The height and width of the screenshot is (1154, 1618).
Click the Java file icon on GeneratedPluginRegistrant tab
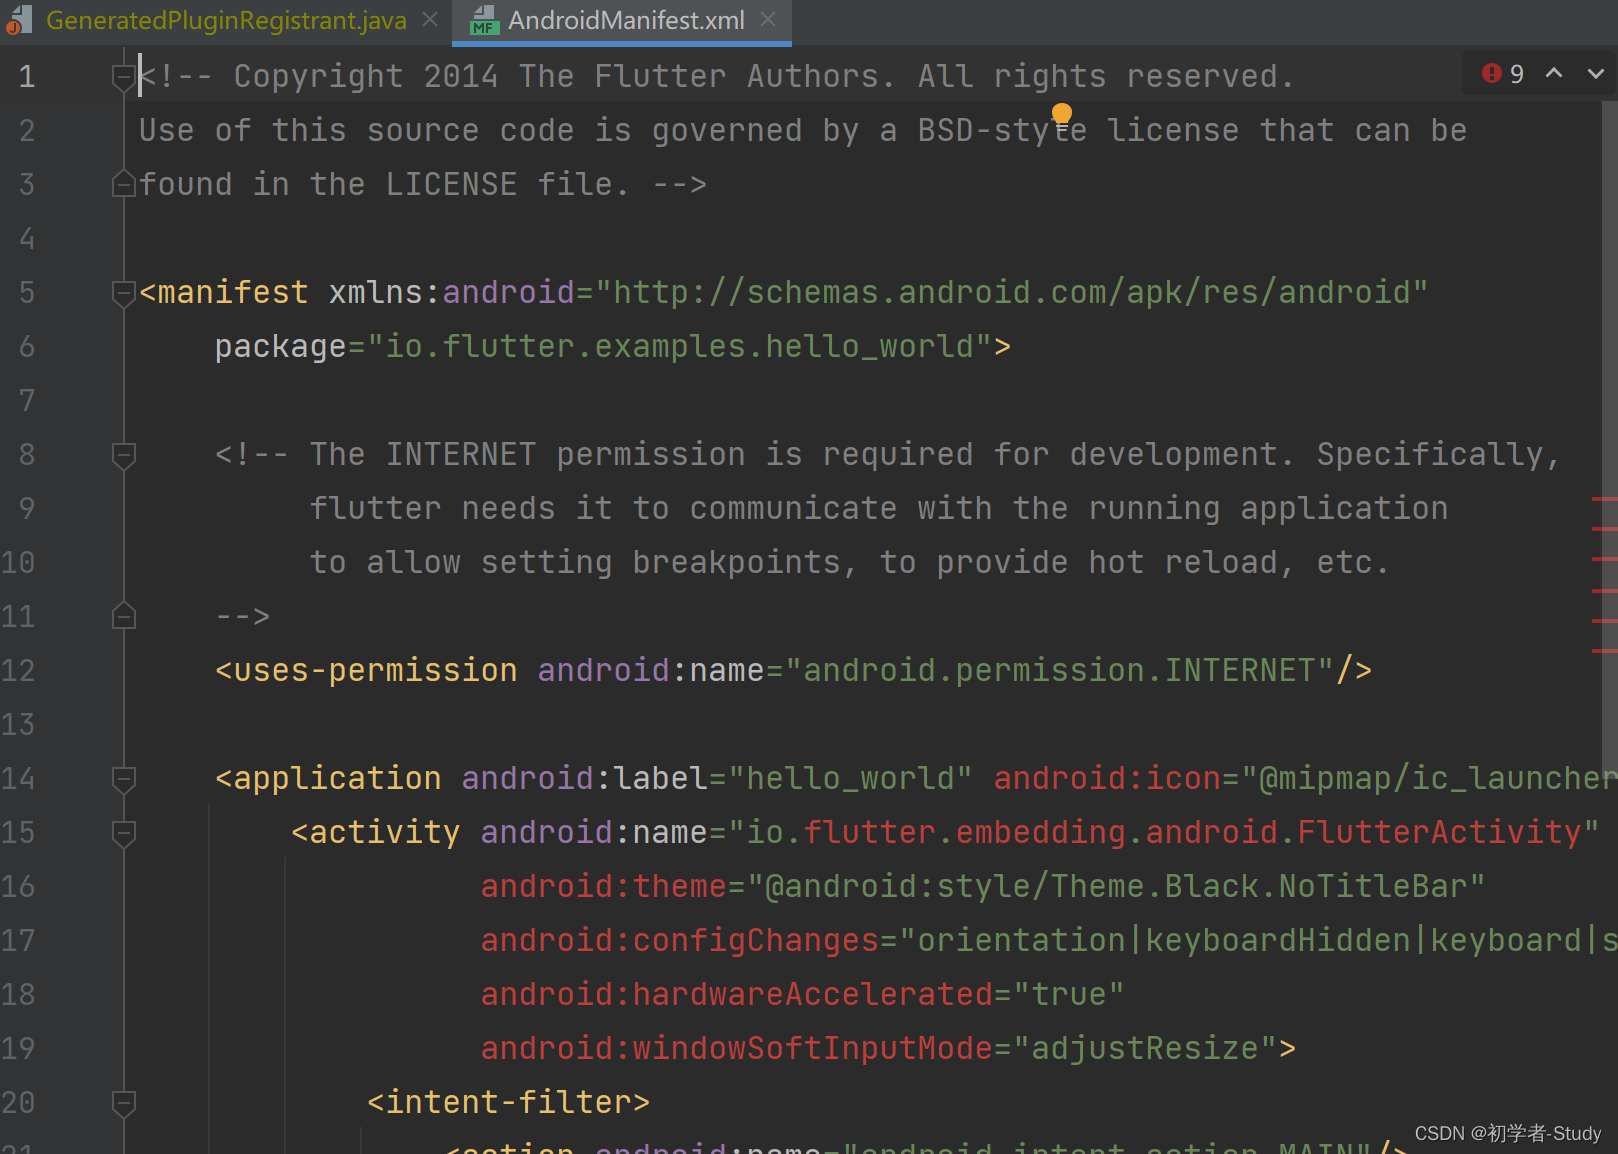(18, 20)
